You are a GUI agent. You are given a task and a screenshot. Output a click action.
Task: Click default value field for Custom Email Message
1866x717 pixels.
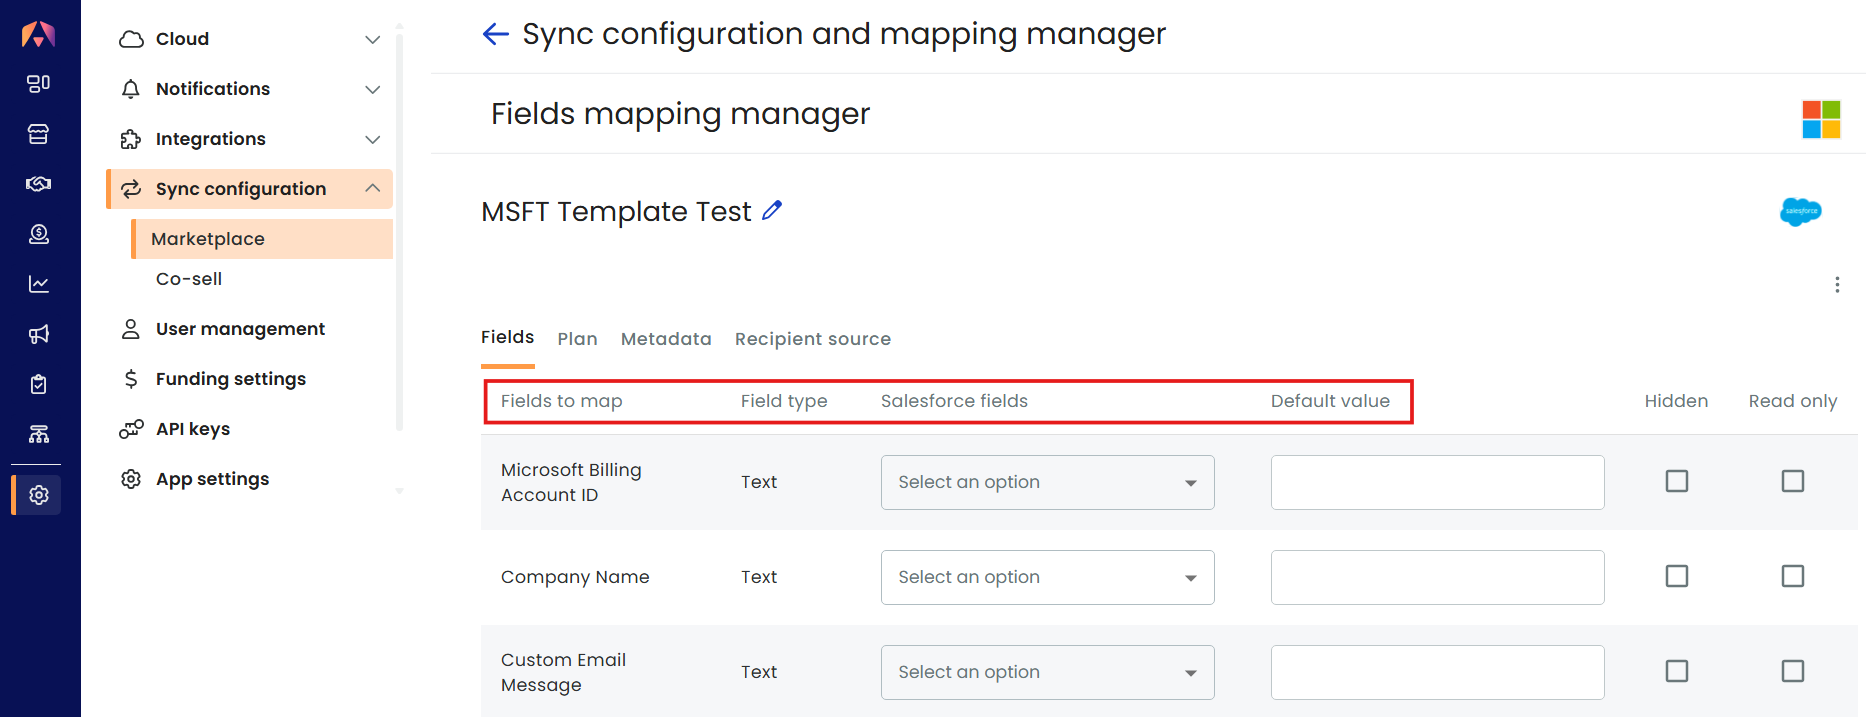click(x=1437, y=672)
